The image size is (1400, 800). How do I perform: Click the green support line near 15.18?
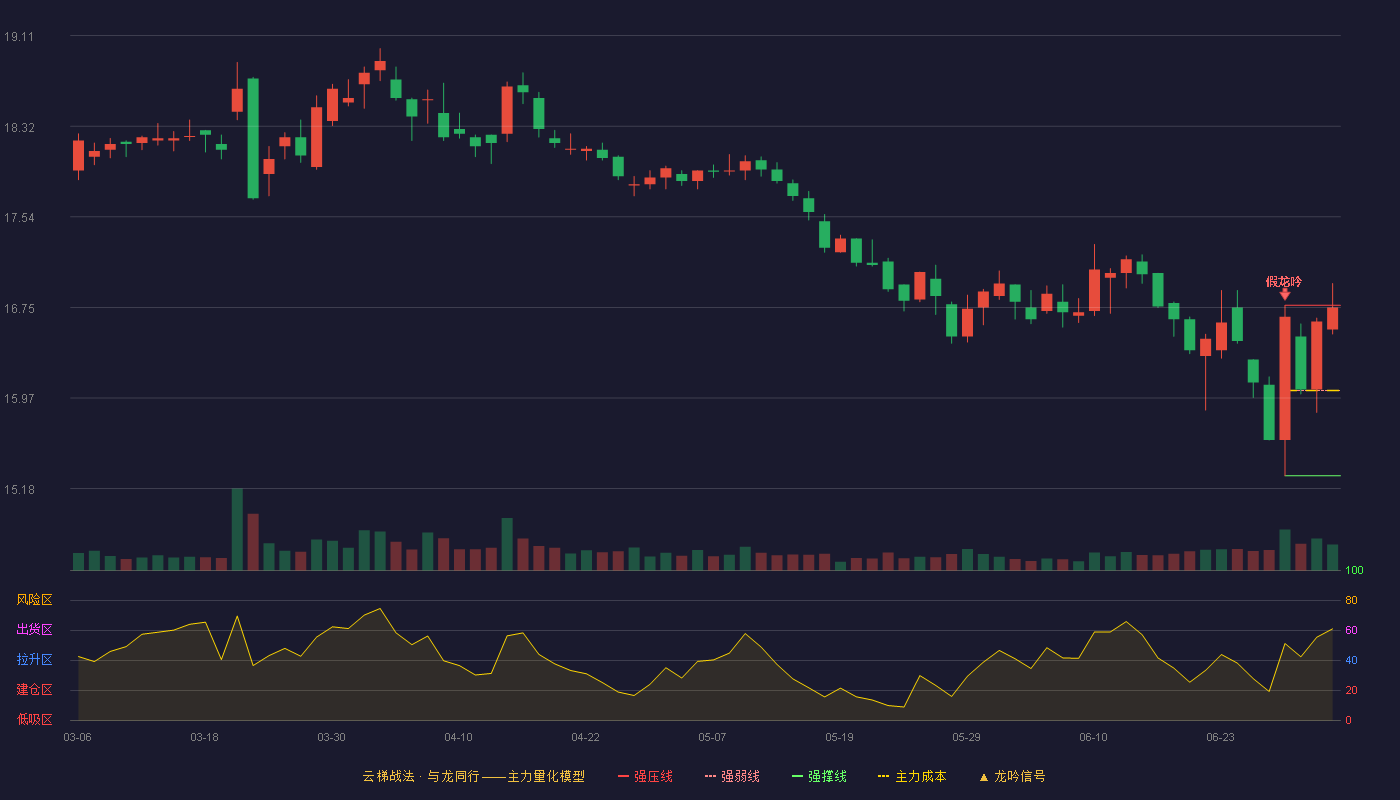tap(1312, 476)
